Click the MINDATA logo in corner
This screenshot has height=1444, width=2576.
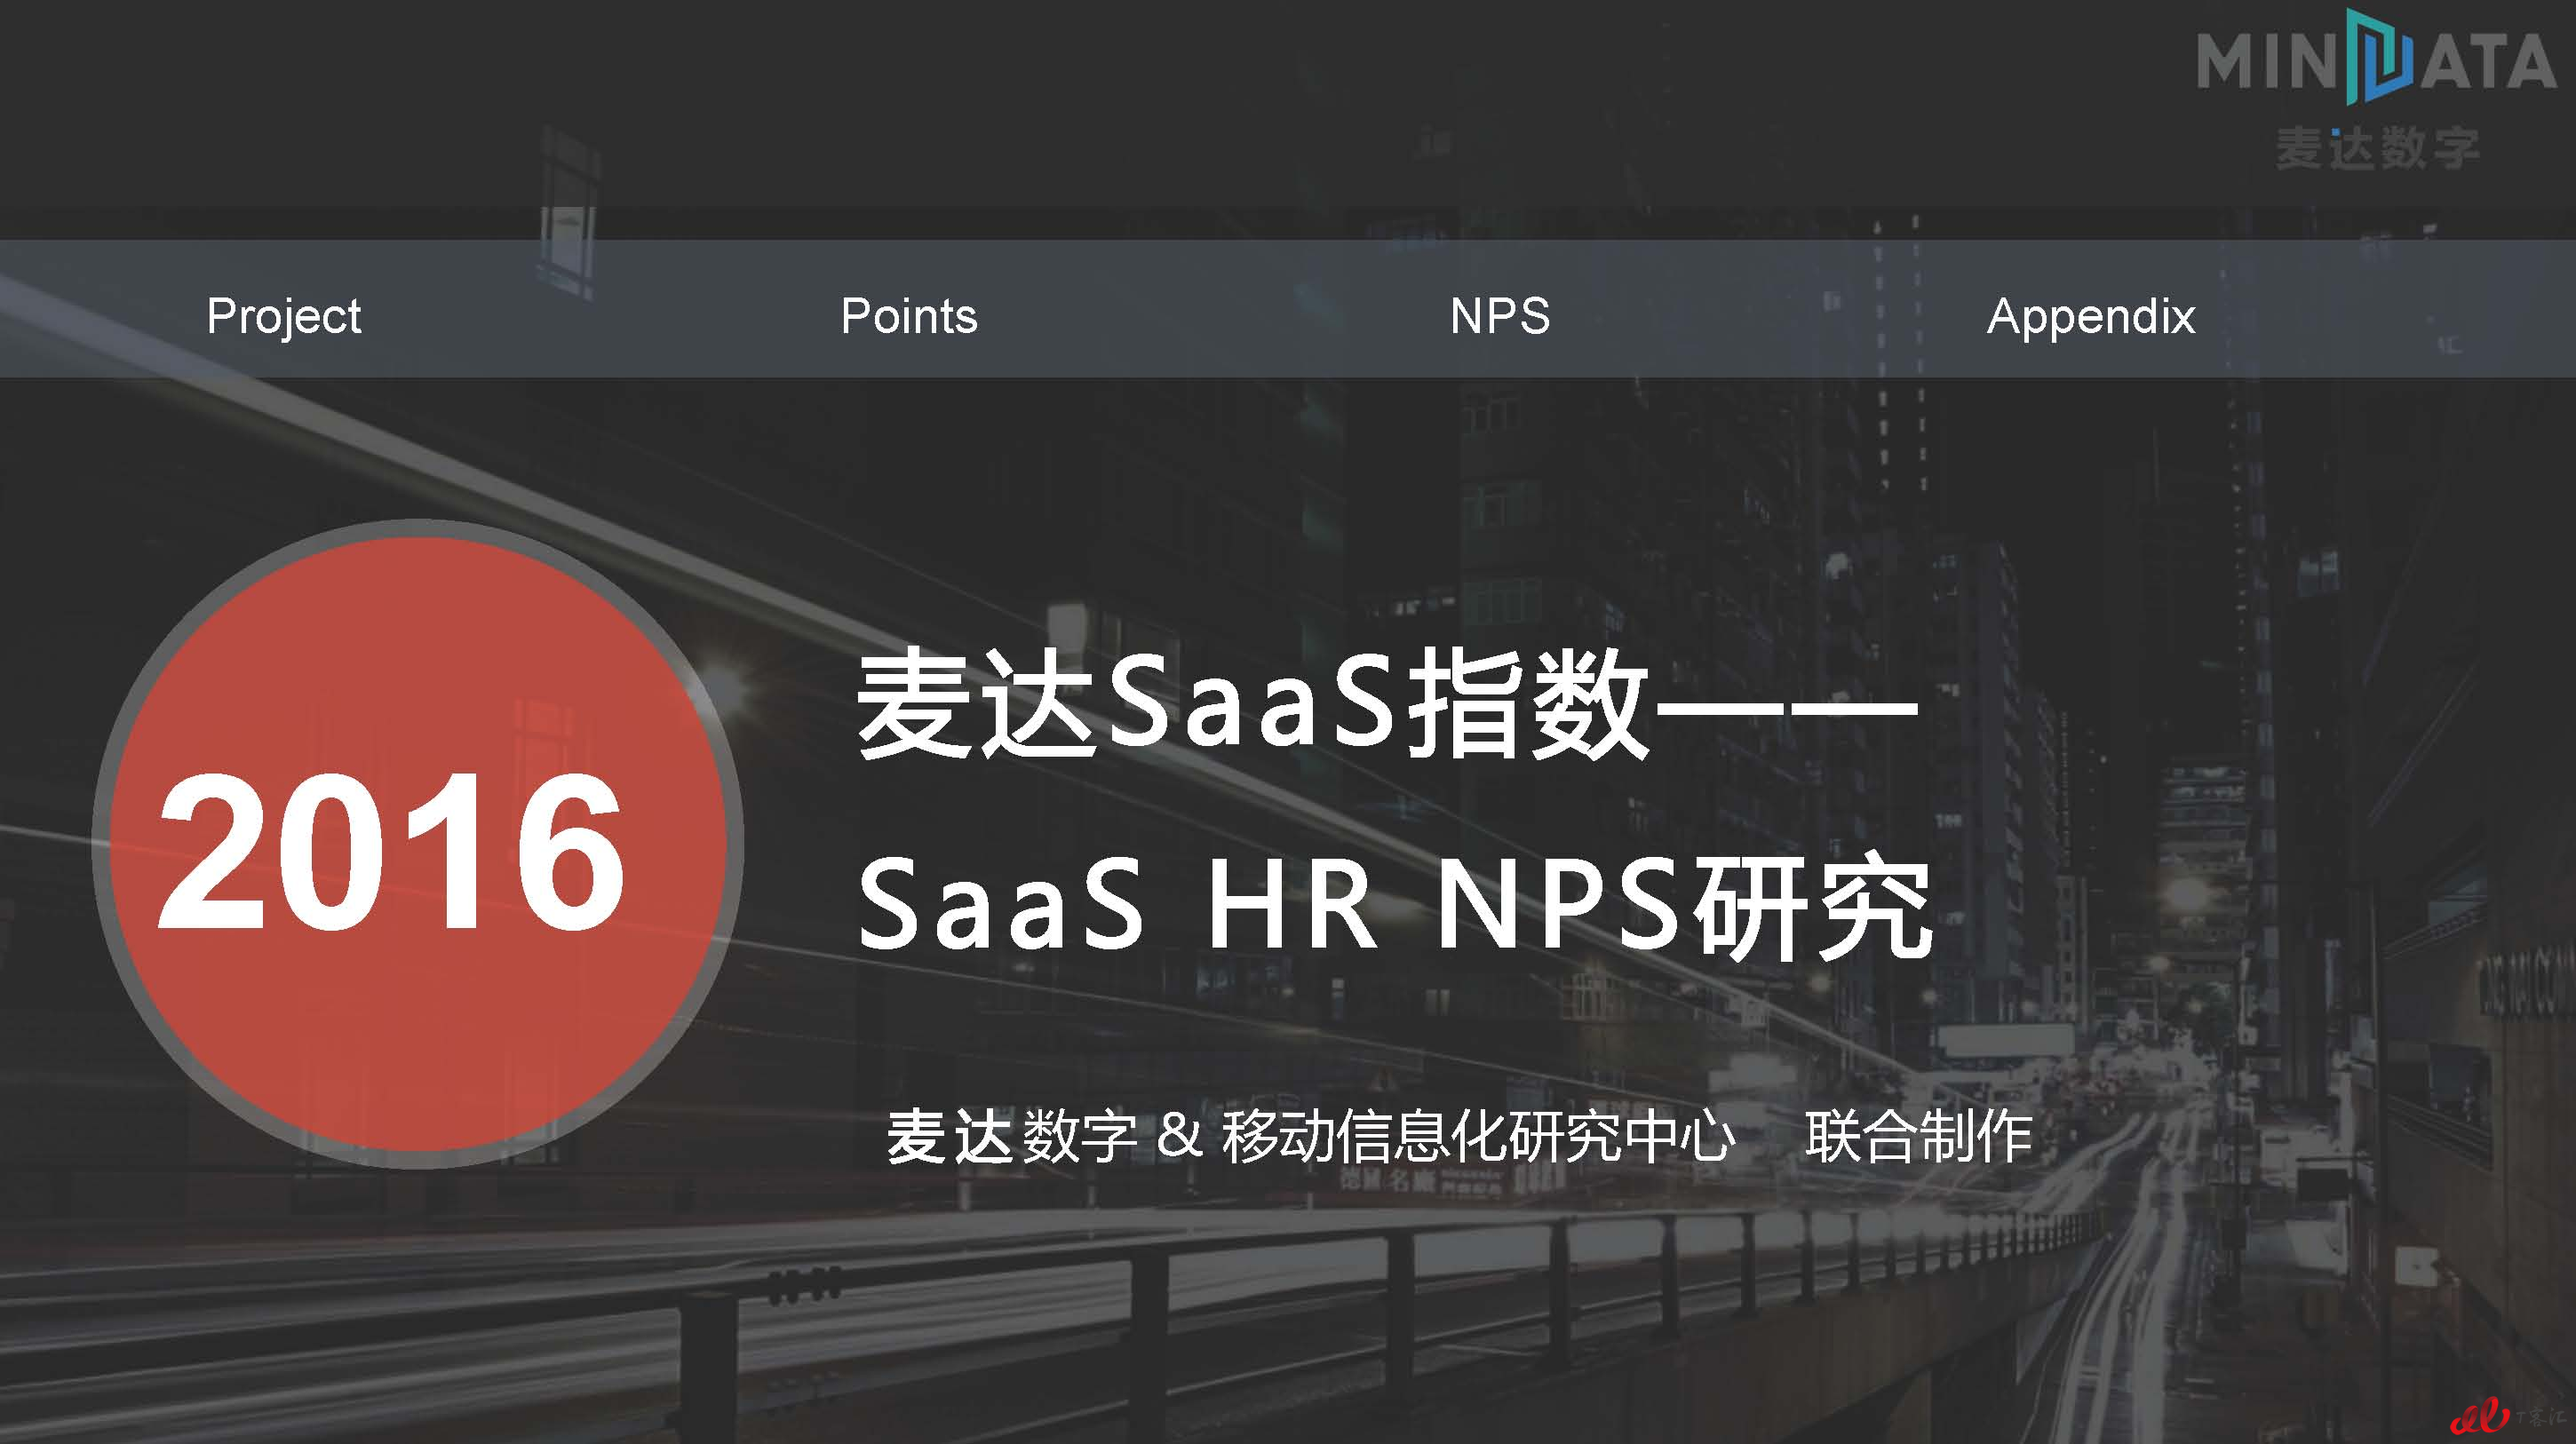tap(2376, 58)
